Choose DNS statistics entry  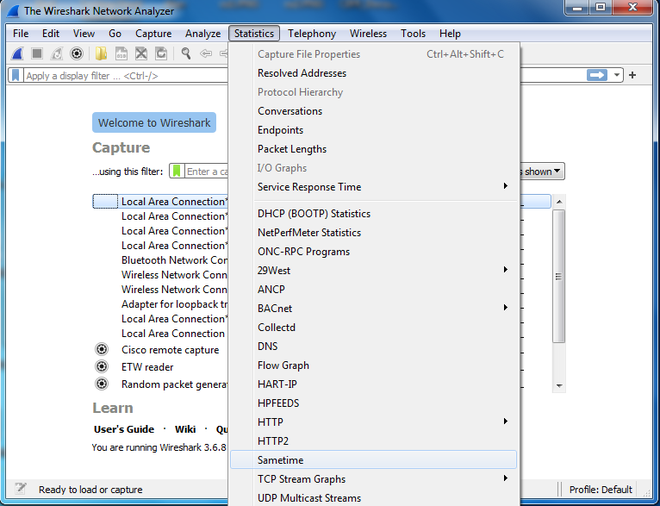coord(373,346)
